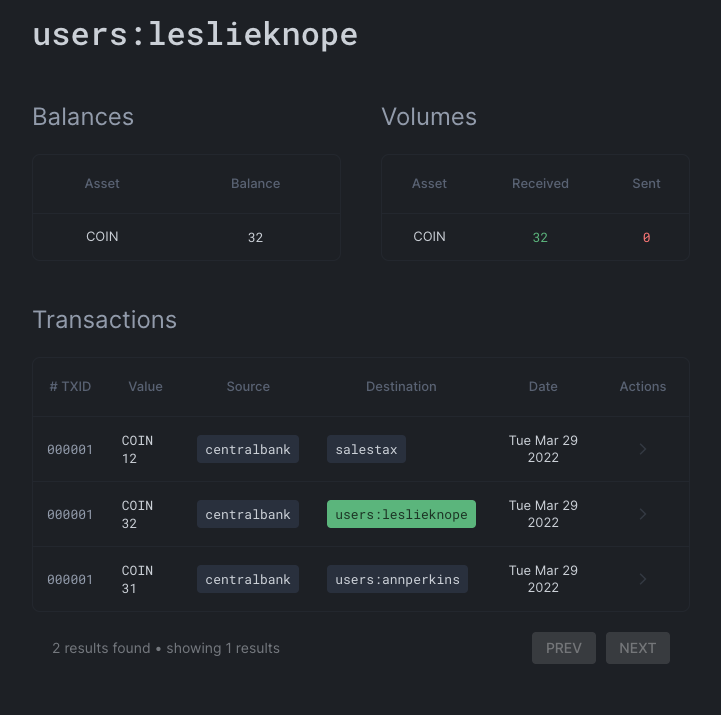Select the green users:leslieknope destination tag
The height and width of the screenshot is (715, 721).
[401, 515]
